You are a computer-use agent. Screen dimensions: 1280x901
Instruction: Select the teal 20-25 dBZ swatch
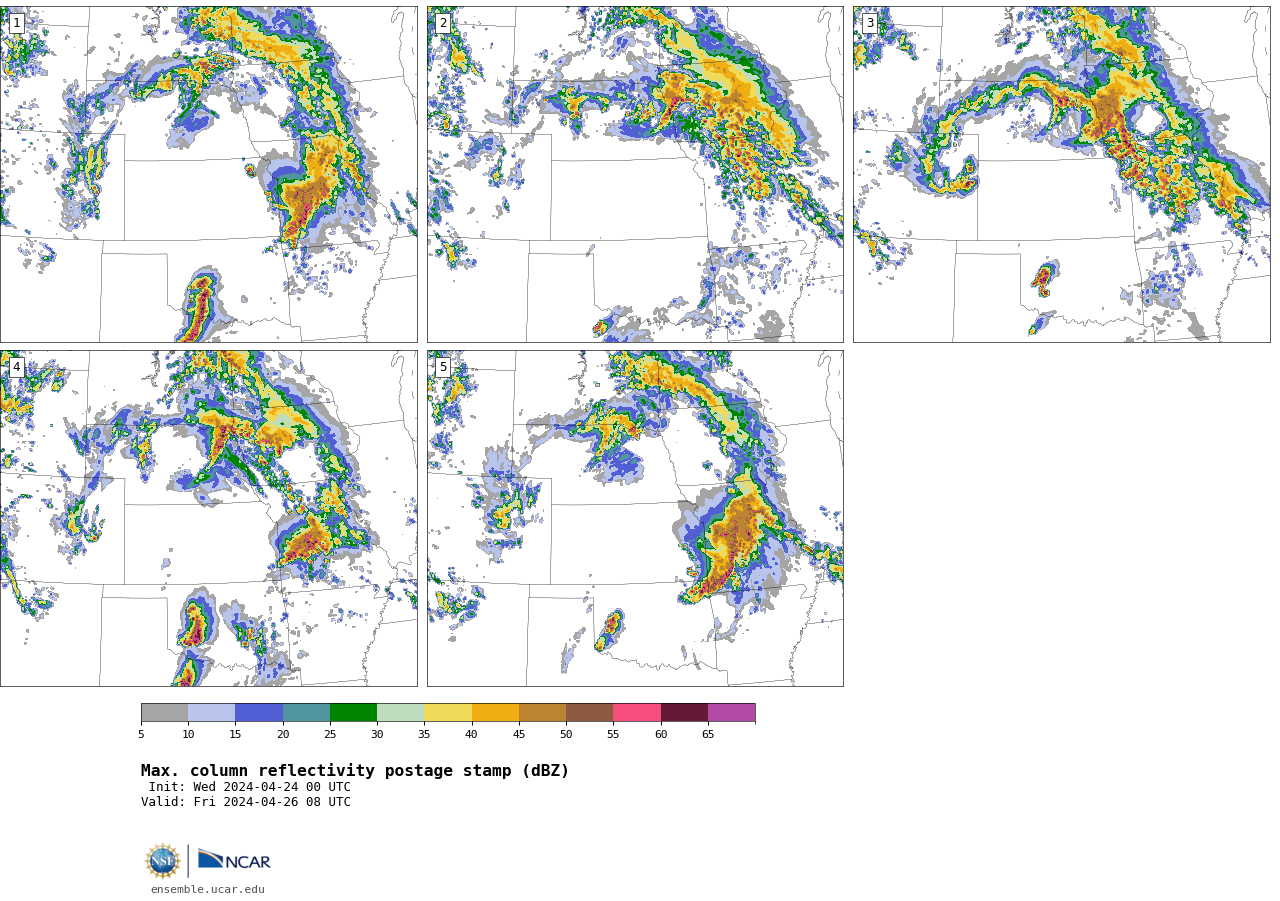pos(306,713)
